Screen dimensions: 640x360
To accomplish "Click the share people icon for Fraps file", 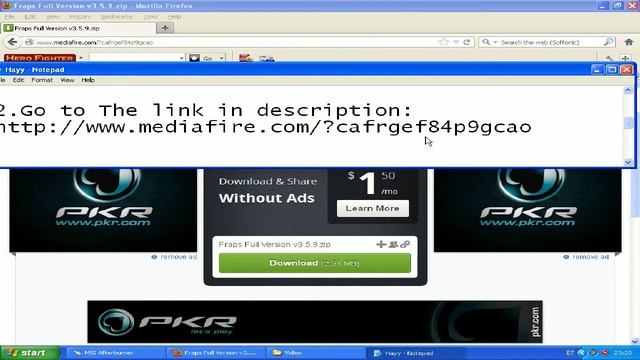I will pyautogui.click(x=393, y=244).
